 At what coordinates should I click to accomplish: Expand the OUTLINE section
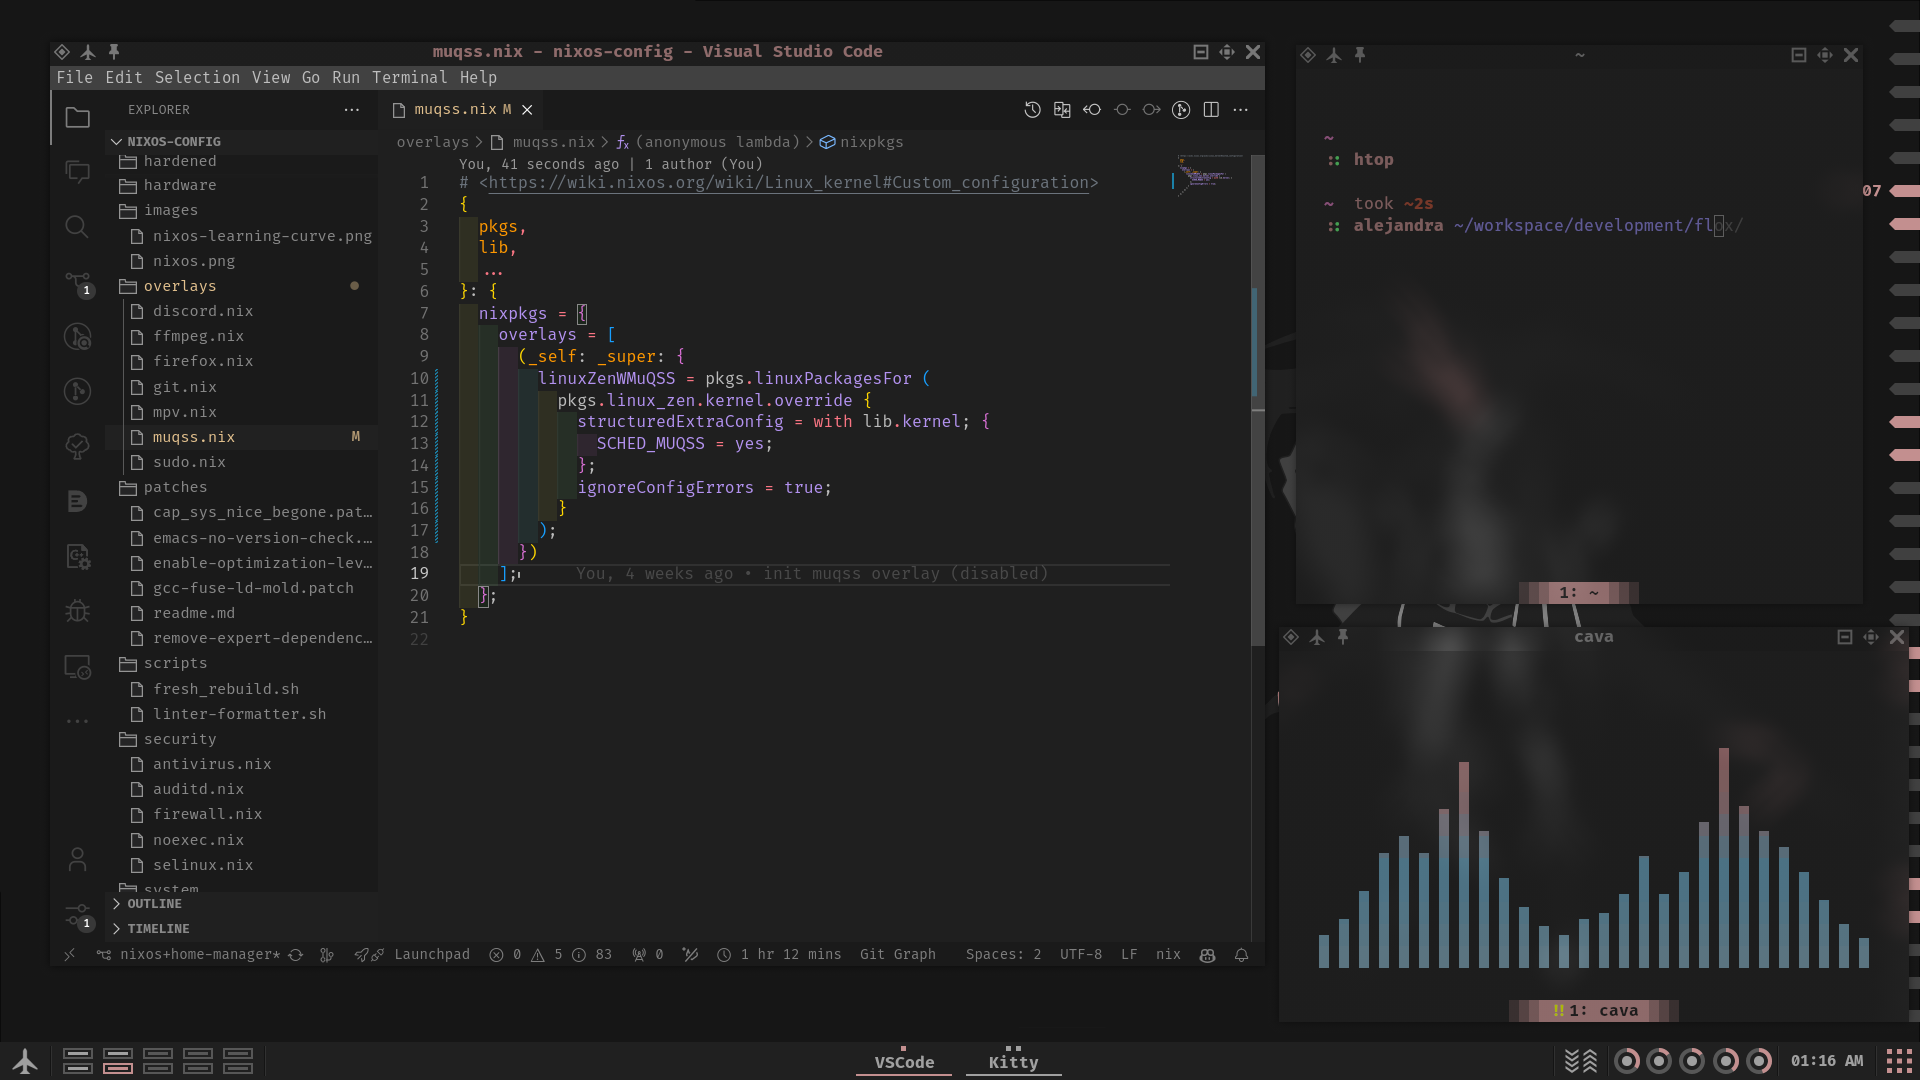tap(242, 904)
